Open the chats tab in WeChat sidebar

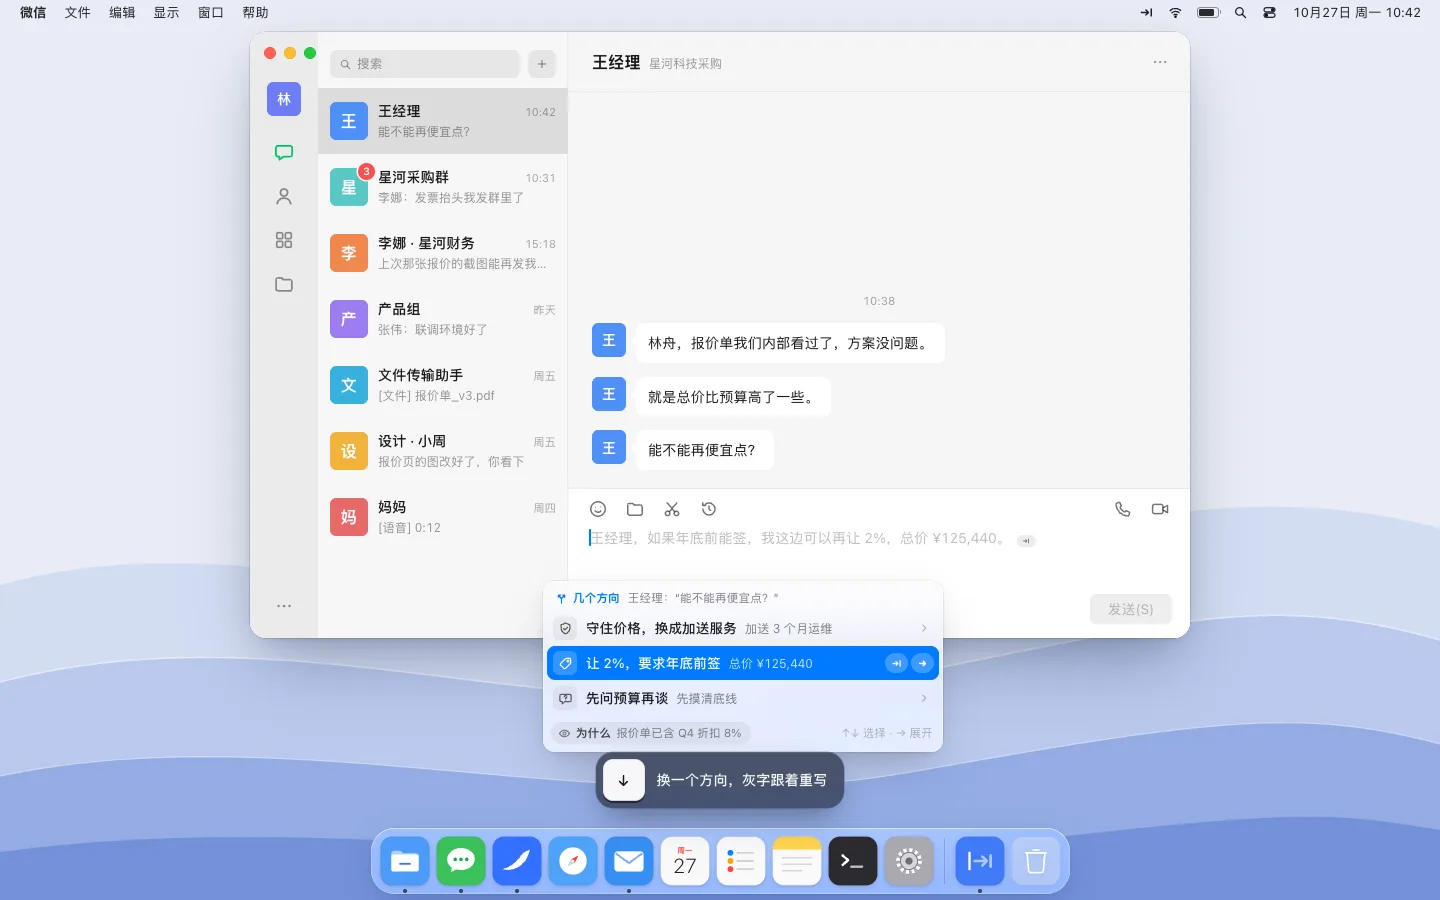click(x=284, y=153)
